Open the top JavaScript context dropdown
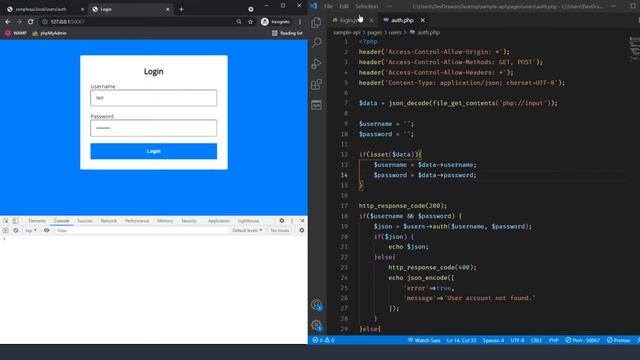The width and height of the screenshot is (640, 360). (31, 230)
